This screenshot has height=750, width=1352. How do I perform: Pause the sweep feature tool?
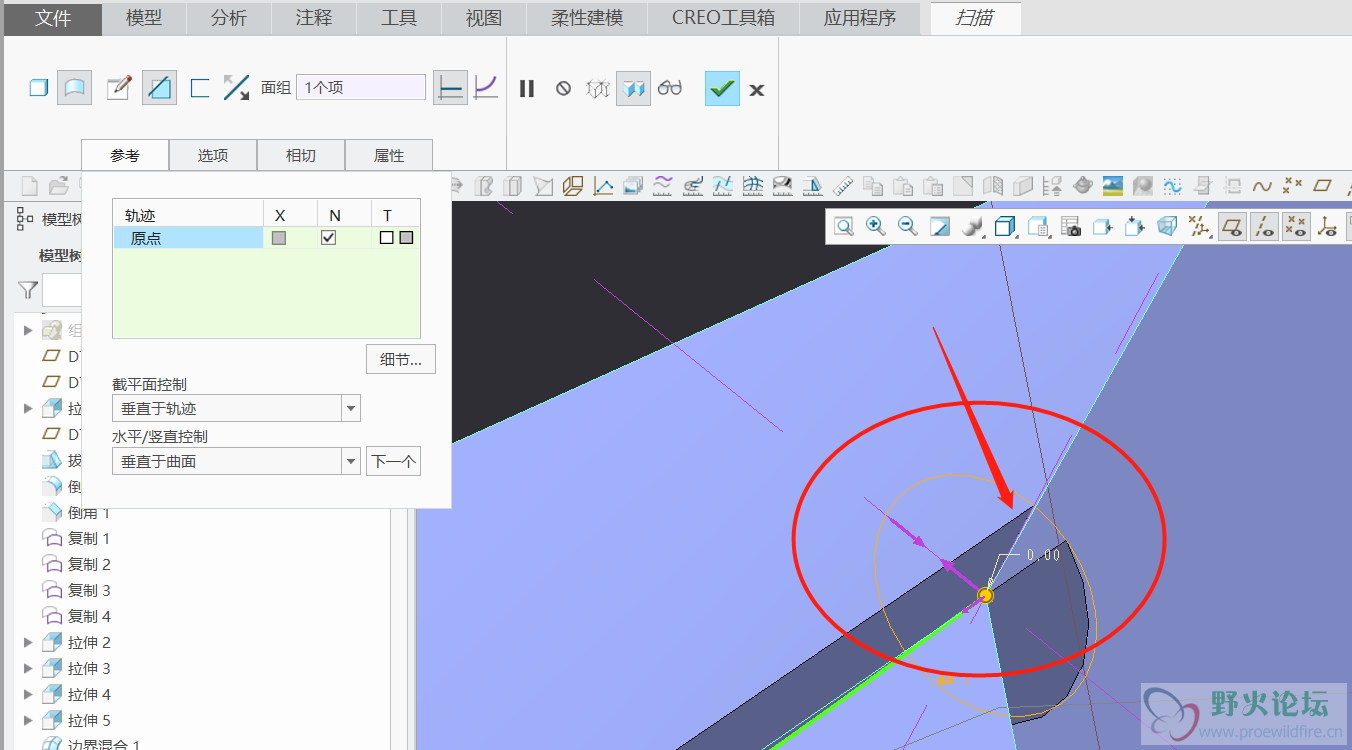527,89
